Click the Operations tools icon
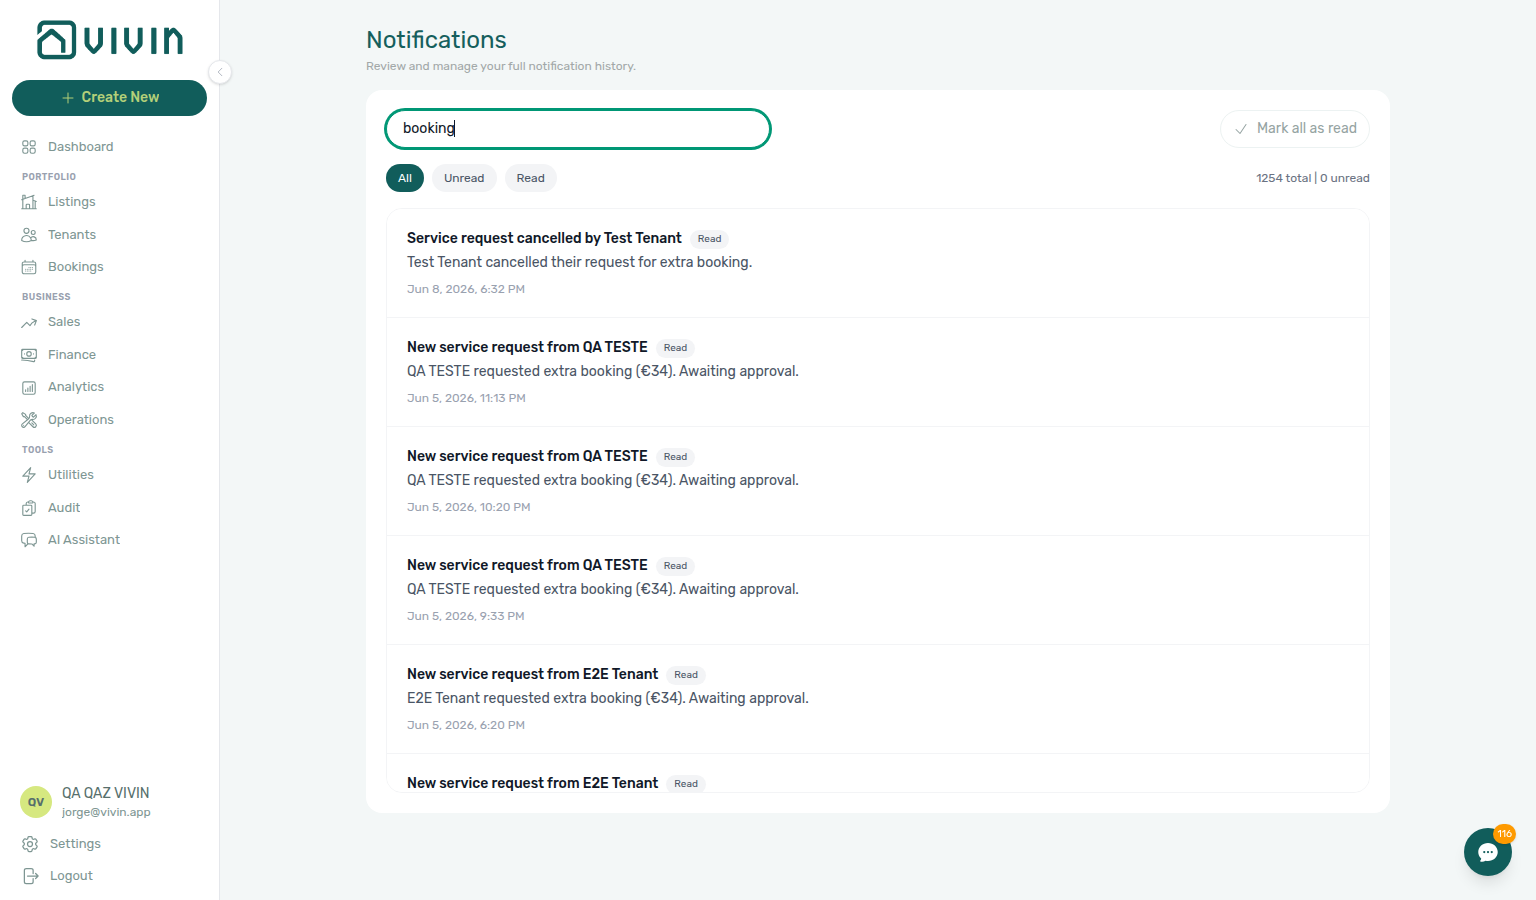The image size is (1536, 900). 29,420
